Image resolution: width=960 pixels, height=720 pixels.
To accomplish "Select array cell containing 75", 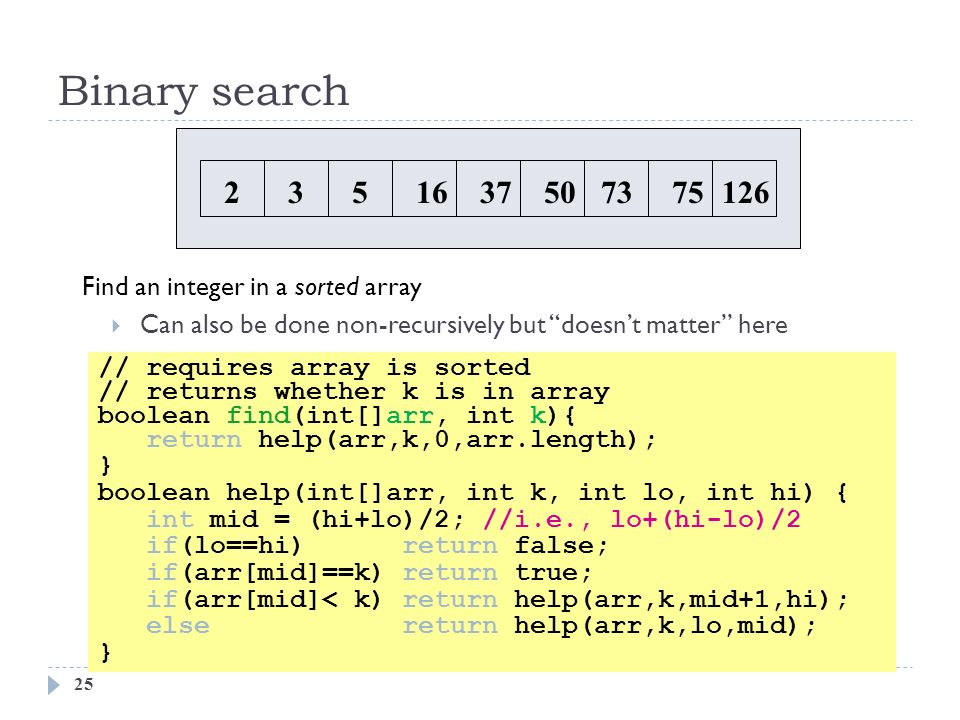I will point(681,189).
